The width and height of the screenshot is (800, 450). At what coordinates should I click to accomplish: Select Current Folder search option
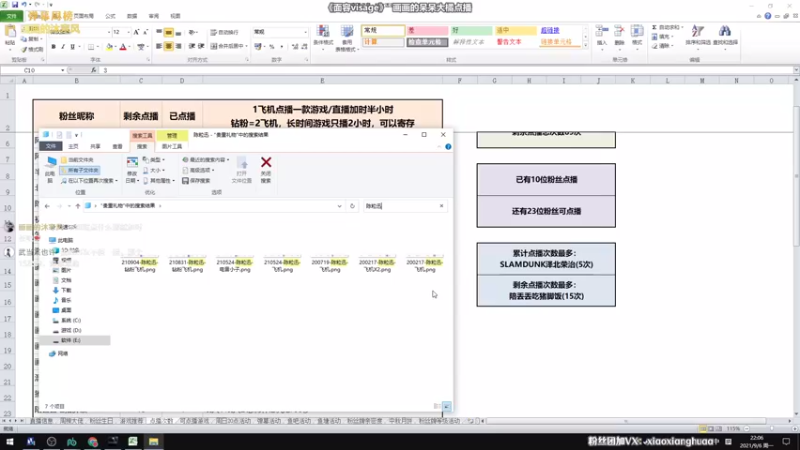tap(77, 160)
